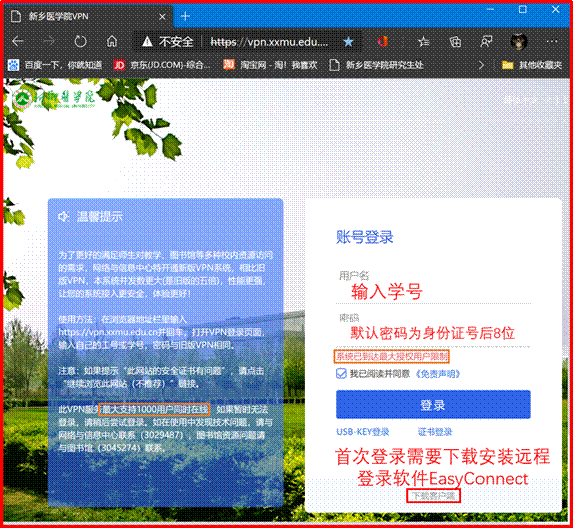Click the browser back arrow
This screenshot has height=528, width=573.
pos(18,42)
